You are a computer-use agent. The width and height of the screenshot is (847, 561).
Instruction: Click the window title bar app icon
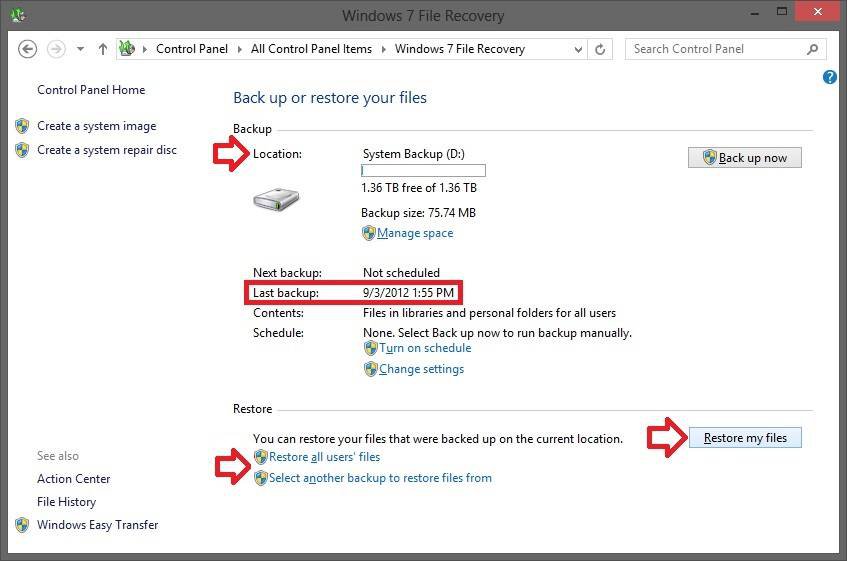[17, 15]
